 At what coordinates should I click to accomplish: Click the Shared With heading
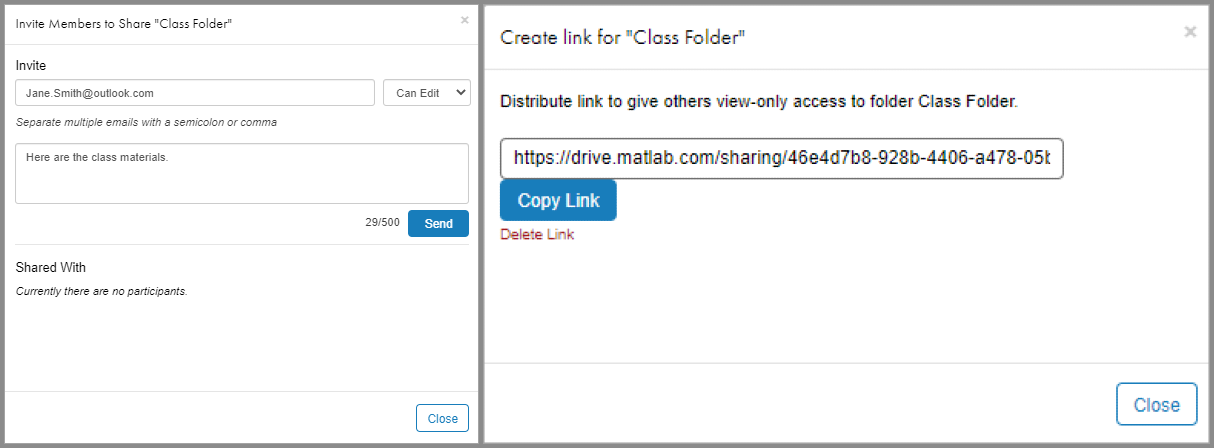click(51, 268)
